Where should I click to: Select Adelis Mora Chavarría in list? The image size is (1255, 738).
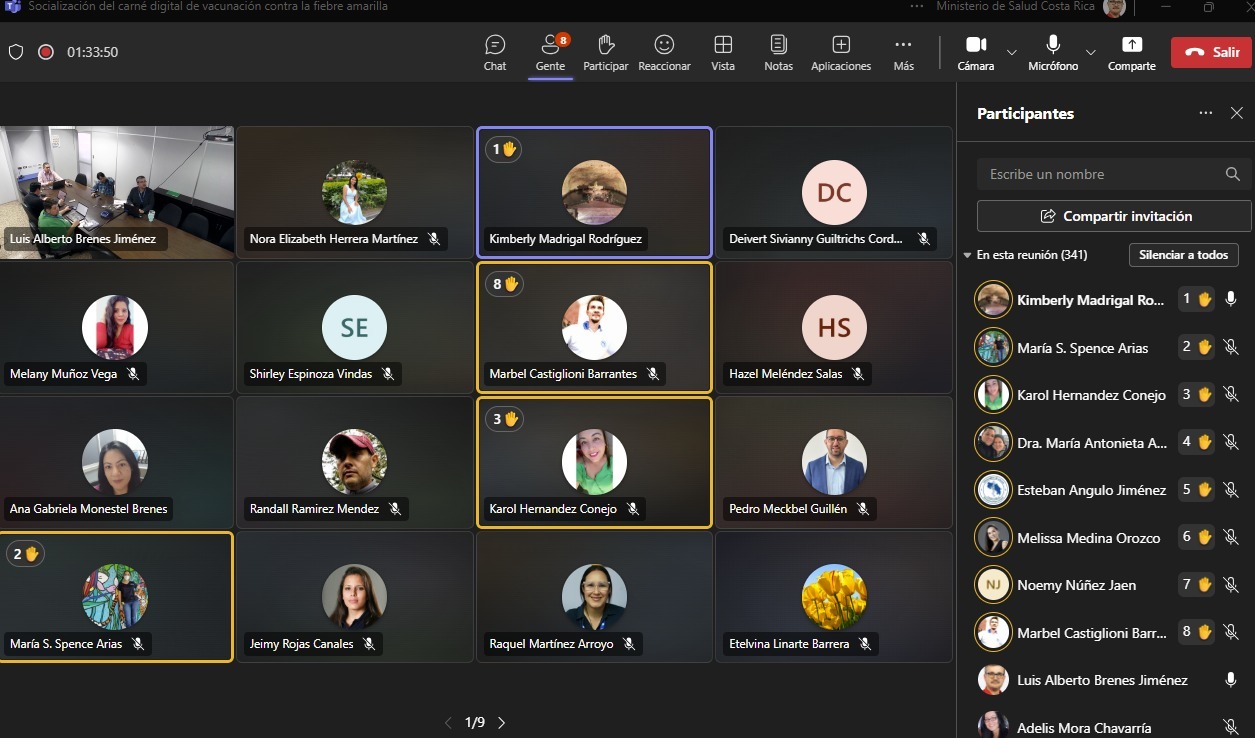coord(1106,727)
